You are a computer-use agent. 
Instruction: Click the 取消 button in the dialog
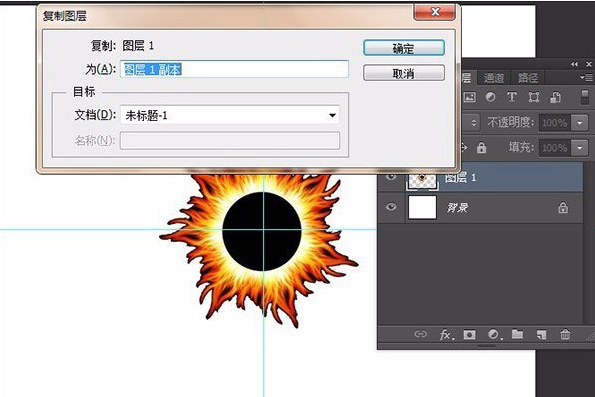tap(404, 72)
